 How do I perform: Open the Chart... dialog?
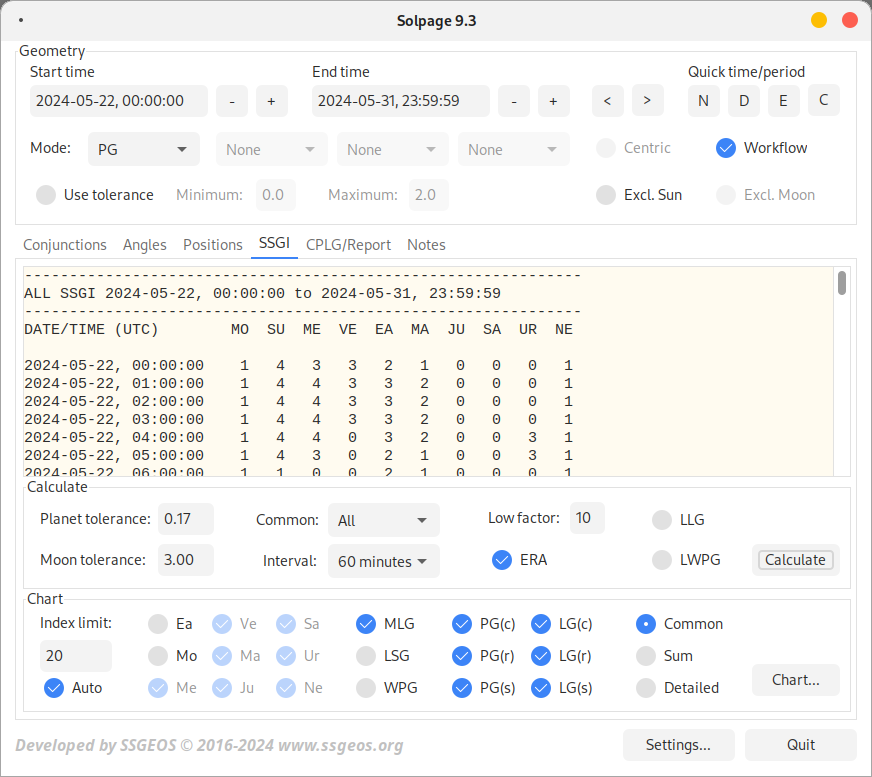pyautogui.click(x=795, y=680)
